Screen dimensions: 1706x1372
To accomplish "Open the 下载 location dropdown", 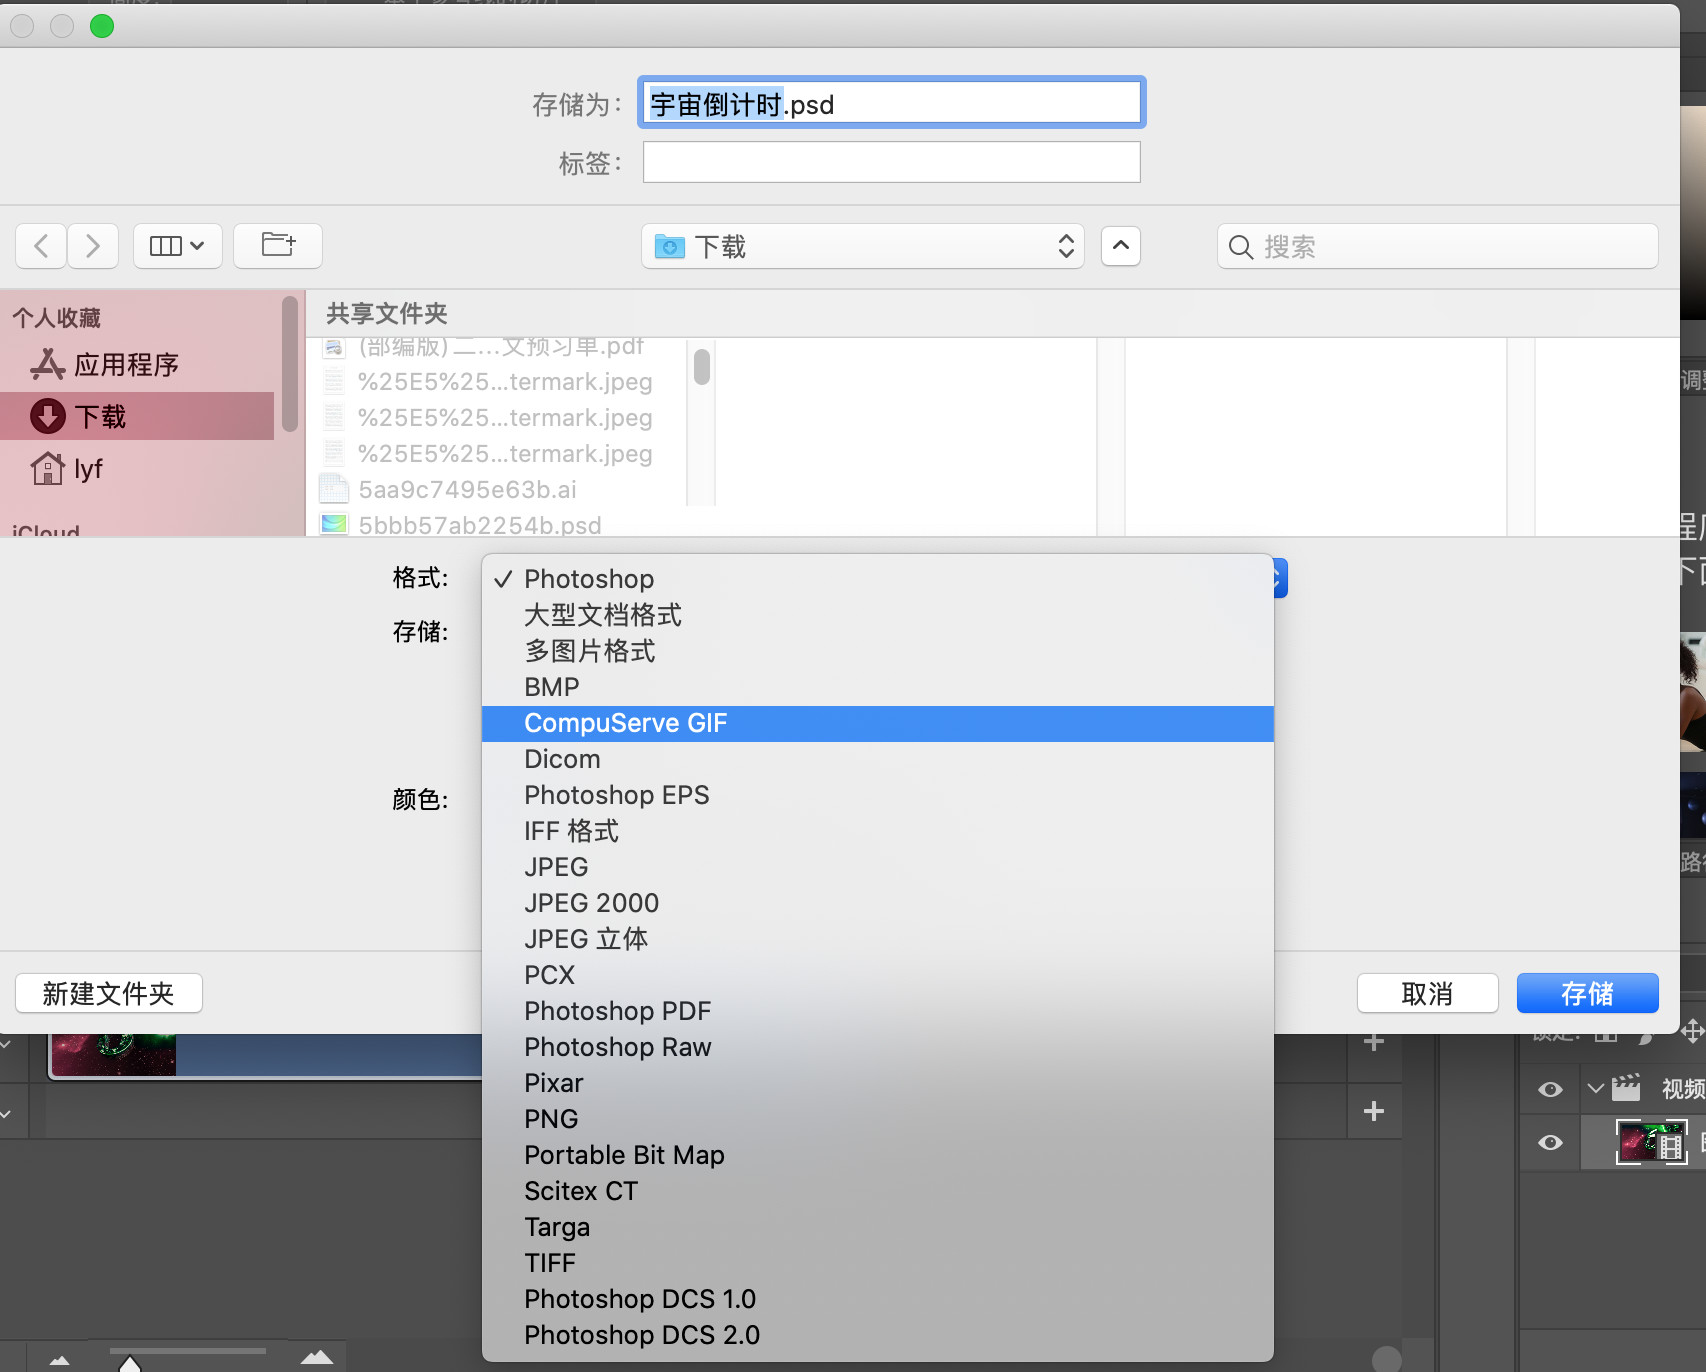I will (861, 246).
